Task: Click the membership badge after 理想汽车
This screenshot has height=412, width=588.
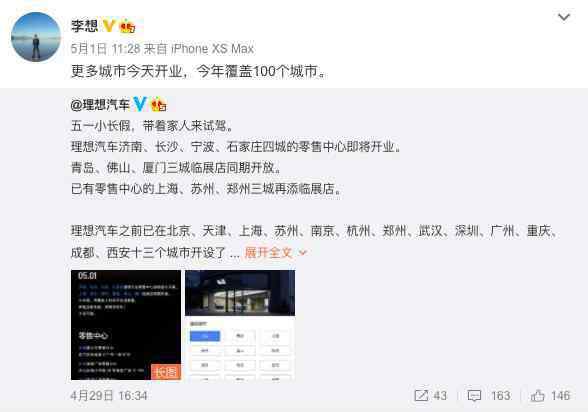Action: 158,104
